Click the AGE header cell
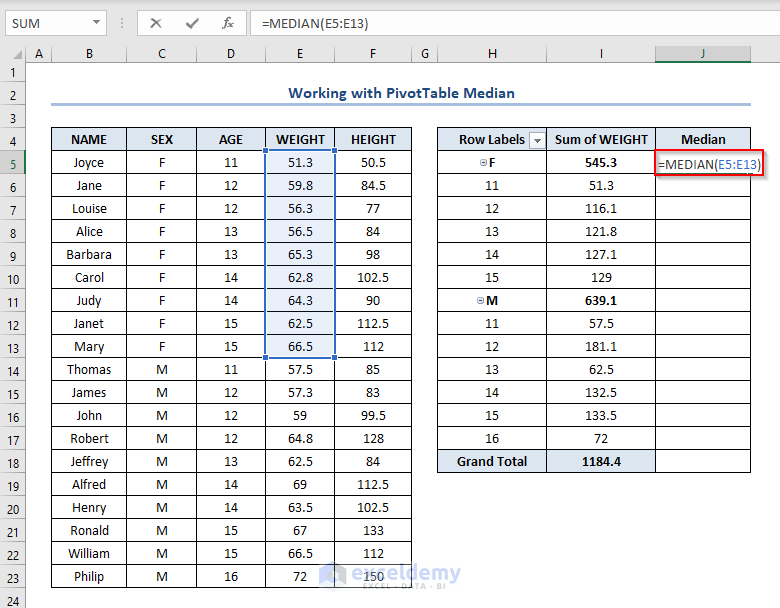This screenshot has height=608, width=780. coord(231,139)
